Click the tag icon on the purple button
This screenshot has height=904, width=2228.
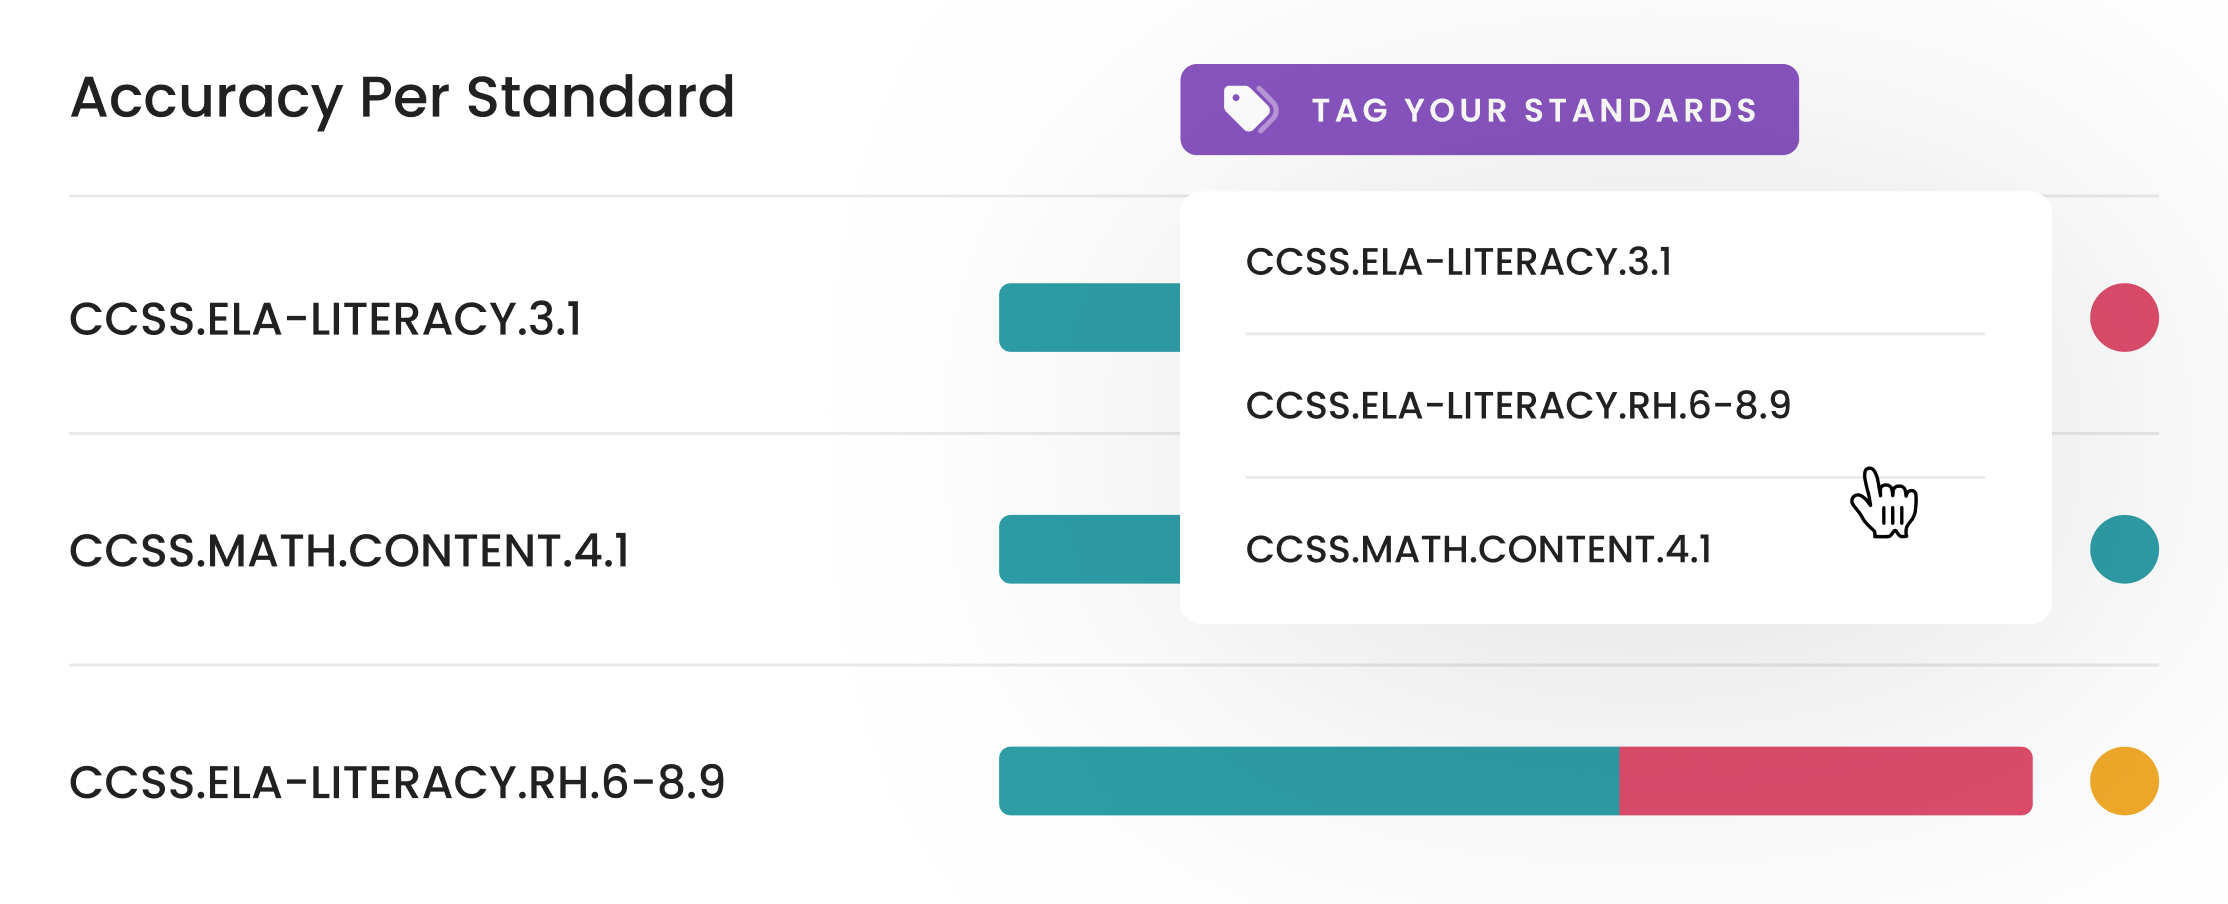(1249, 109)
